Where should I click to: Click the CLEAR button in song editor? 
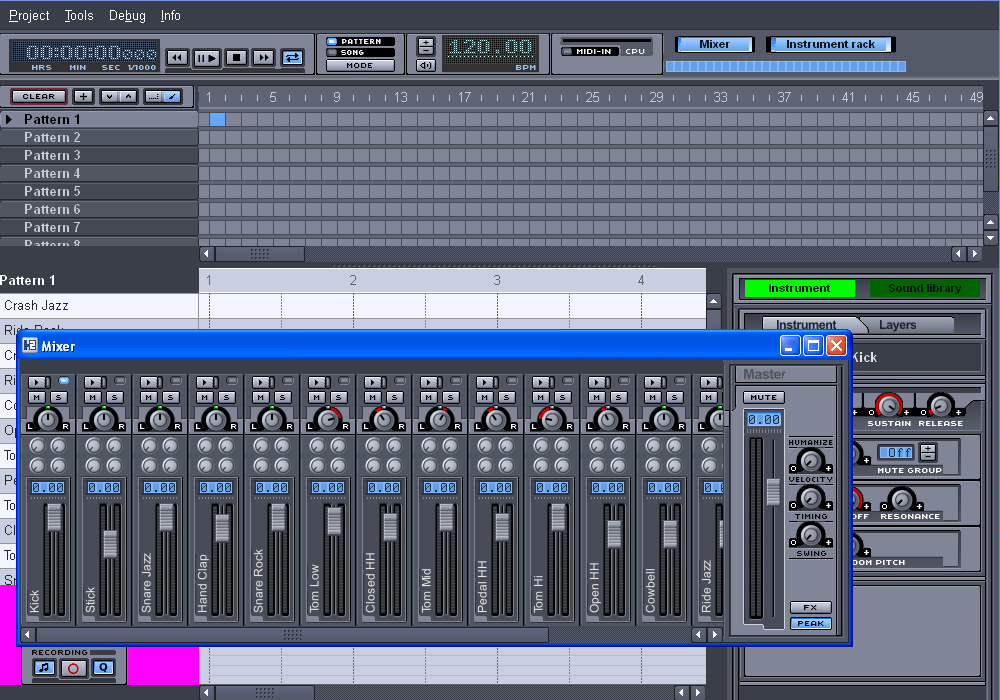(x=38, y=96)
